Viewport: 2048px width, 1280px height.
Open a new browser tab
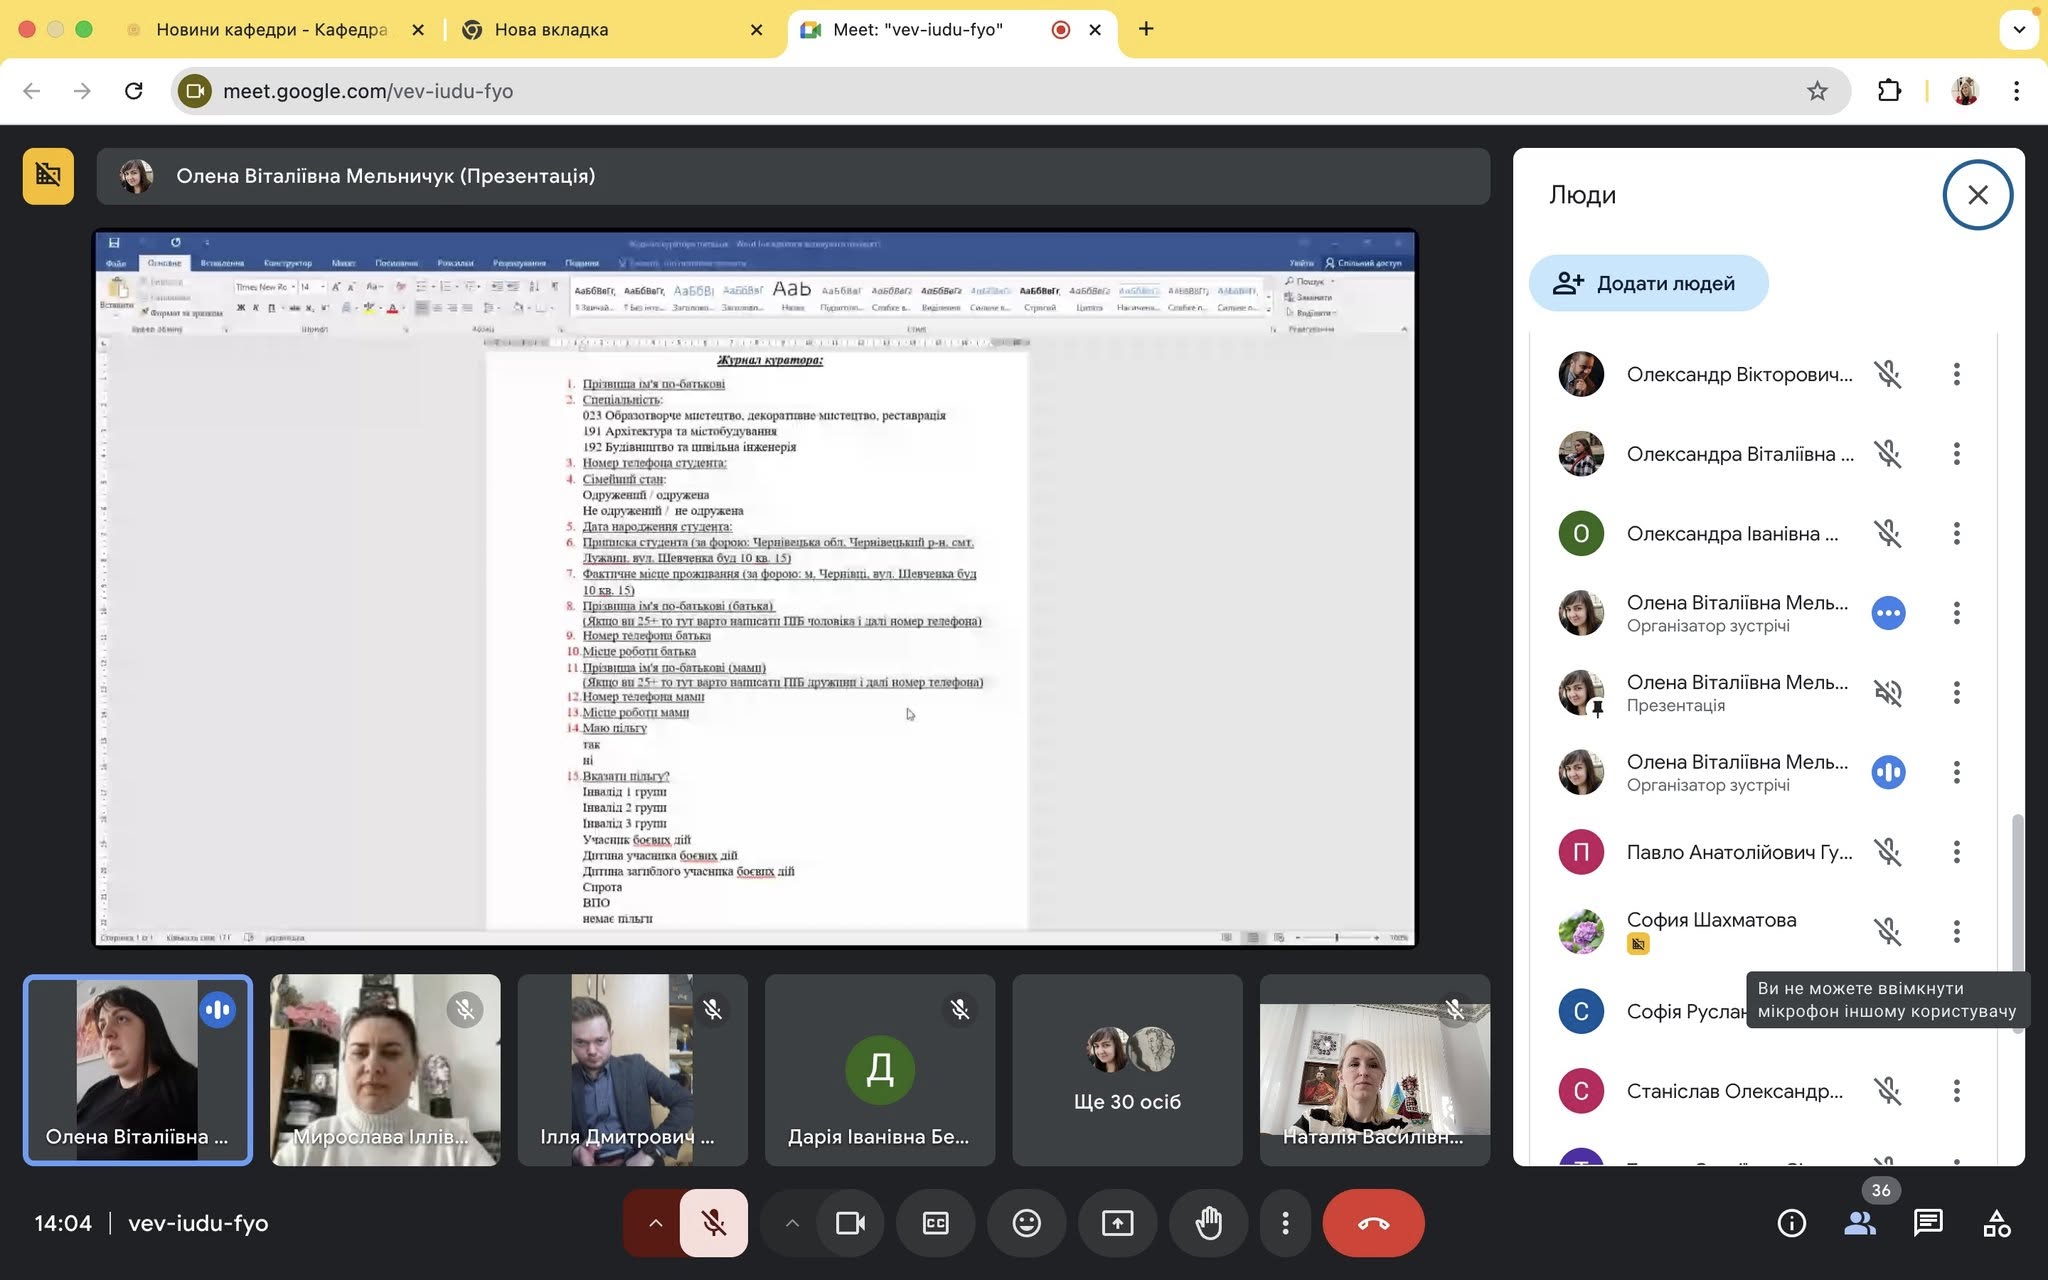coord(1146,29)
